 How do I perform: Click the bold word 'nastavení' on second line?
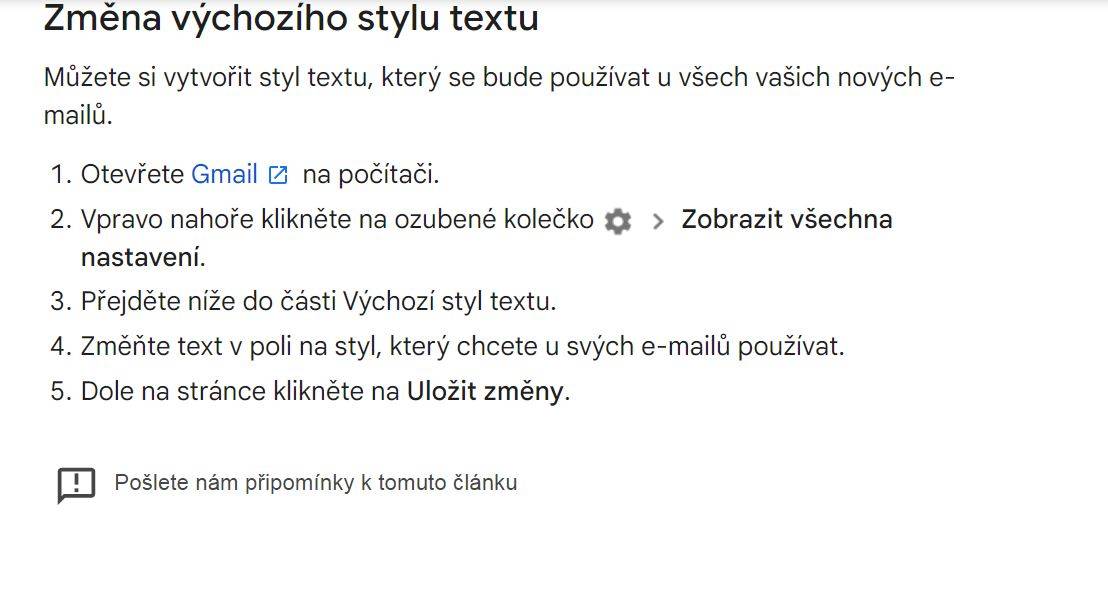141,257
